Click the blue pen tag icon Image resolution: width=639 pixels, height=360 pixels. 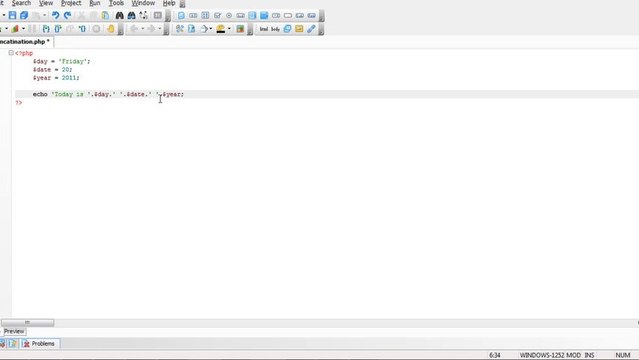coord(311,29)
